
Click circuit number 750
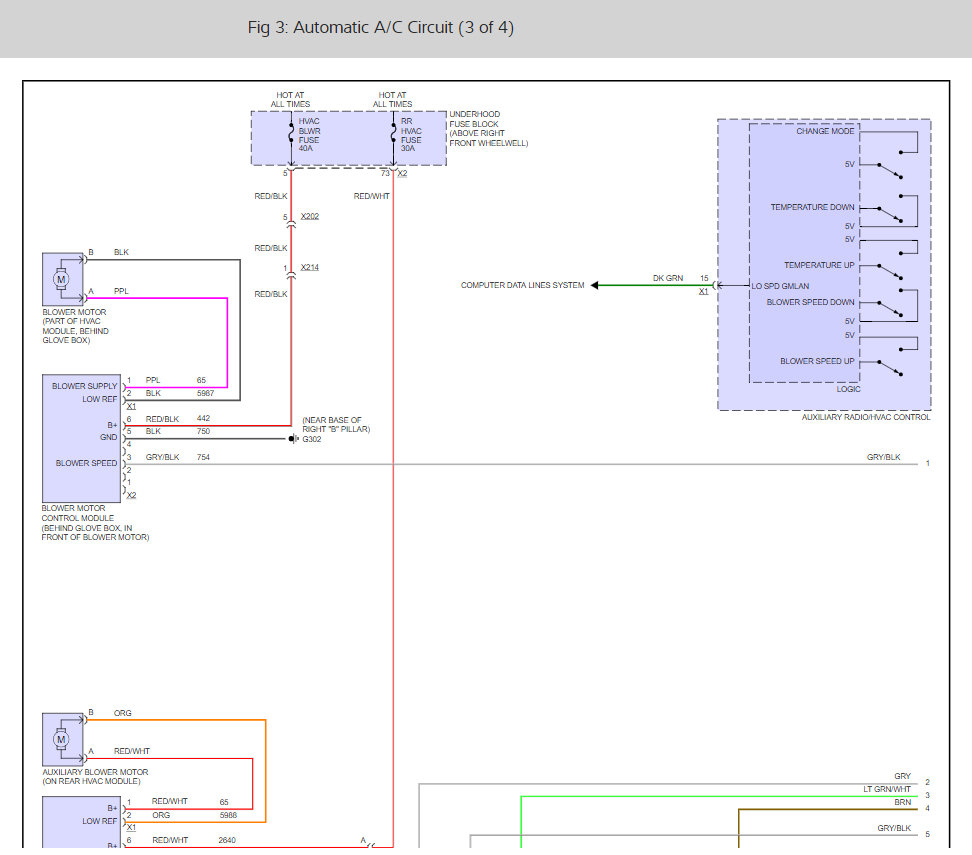(203, 432)
